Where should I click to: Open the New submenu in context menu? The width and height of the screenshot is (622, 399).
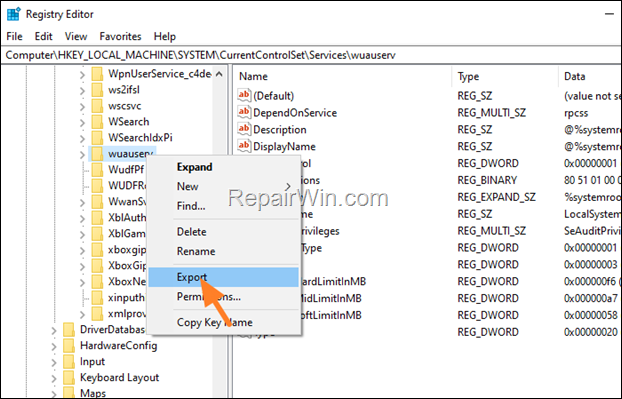[x=224, y=186]
